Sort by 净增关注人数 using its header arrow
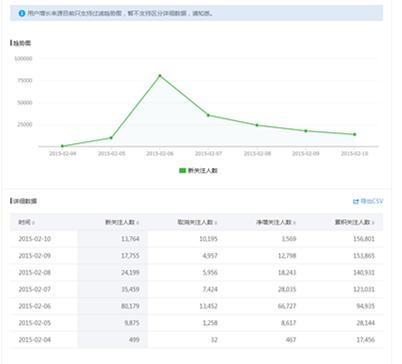 pos(295,223)
